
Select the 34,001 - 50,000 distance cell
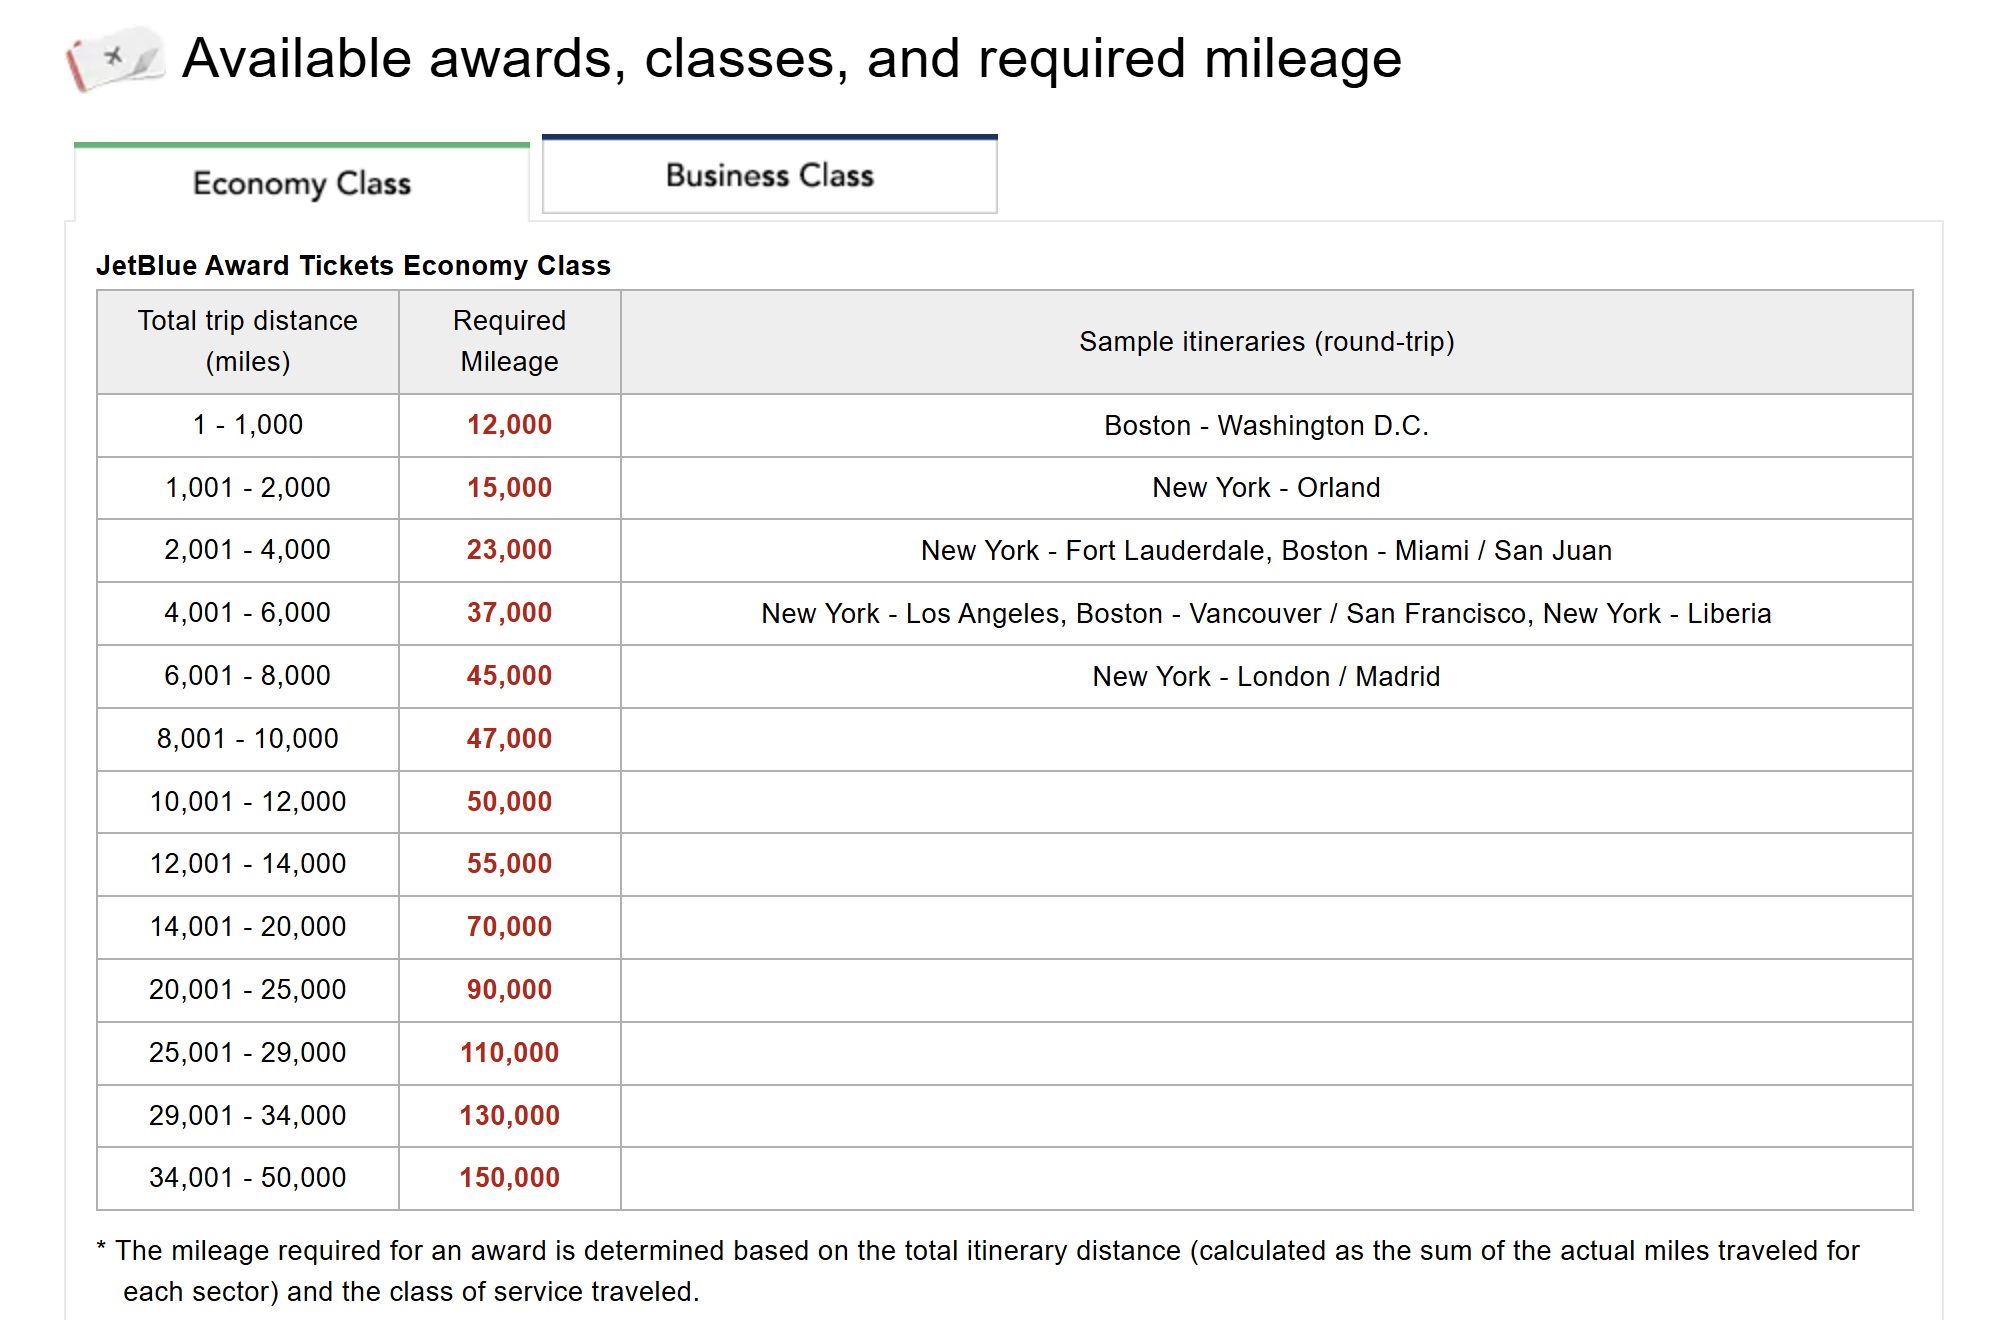coord(248,1178)
